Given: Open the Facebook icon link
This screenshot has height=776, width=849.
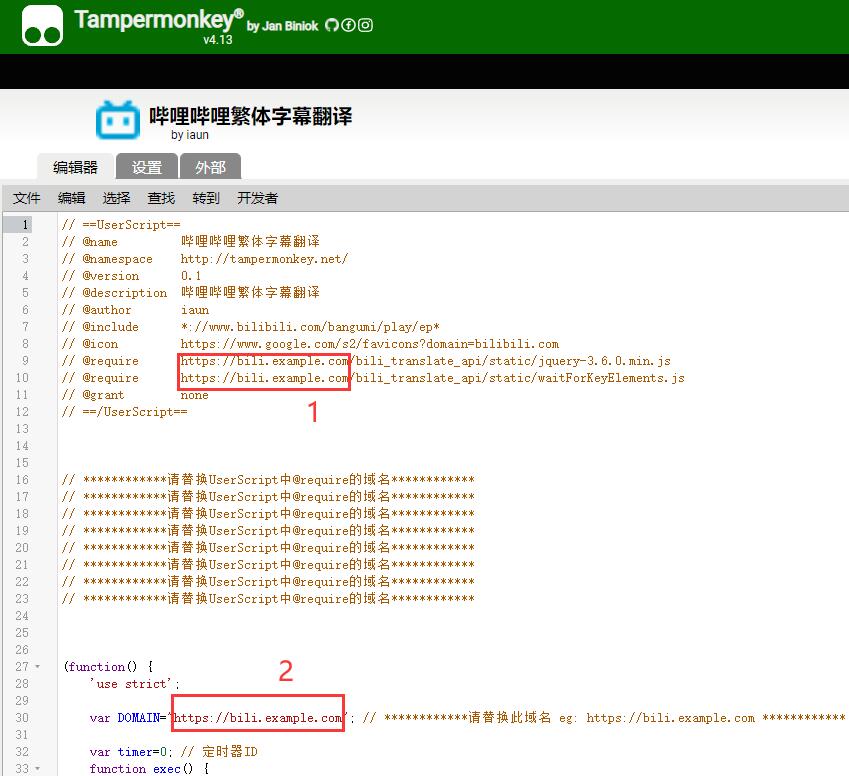Looking at the screenshot, I should click(348, 26).
